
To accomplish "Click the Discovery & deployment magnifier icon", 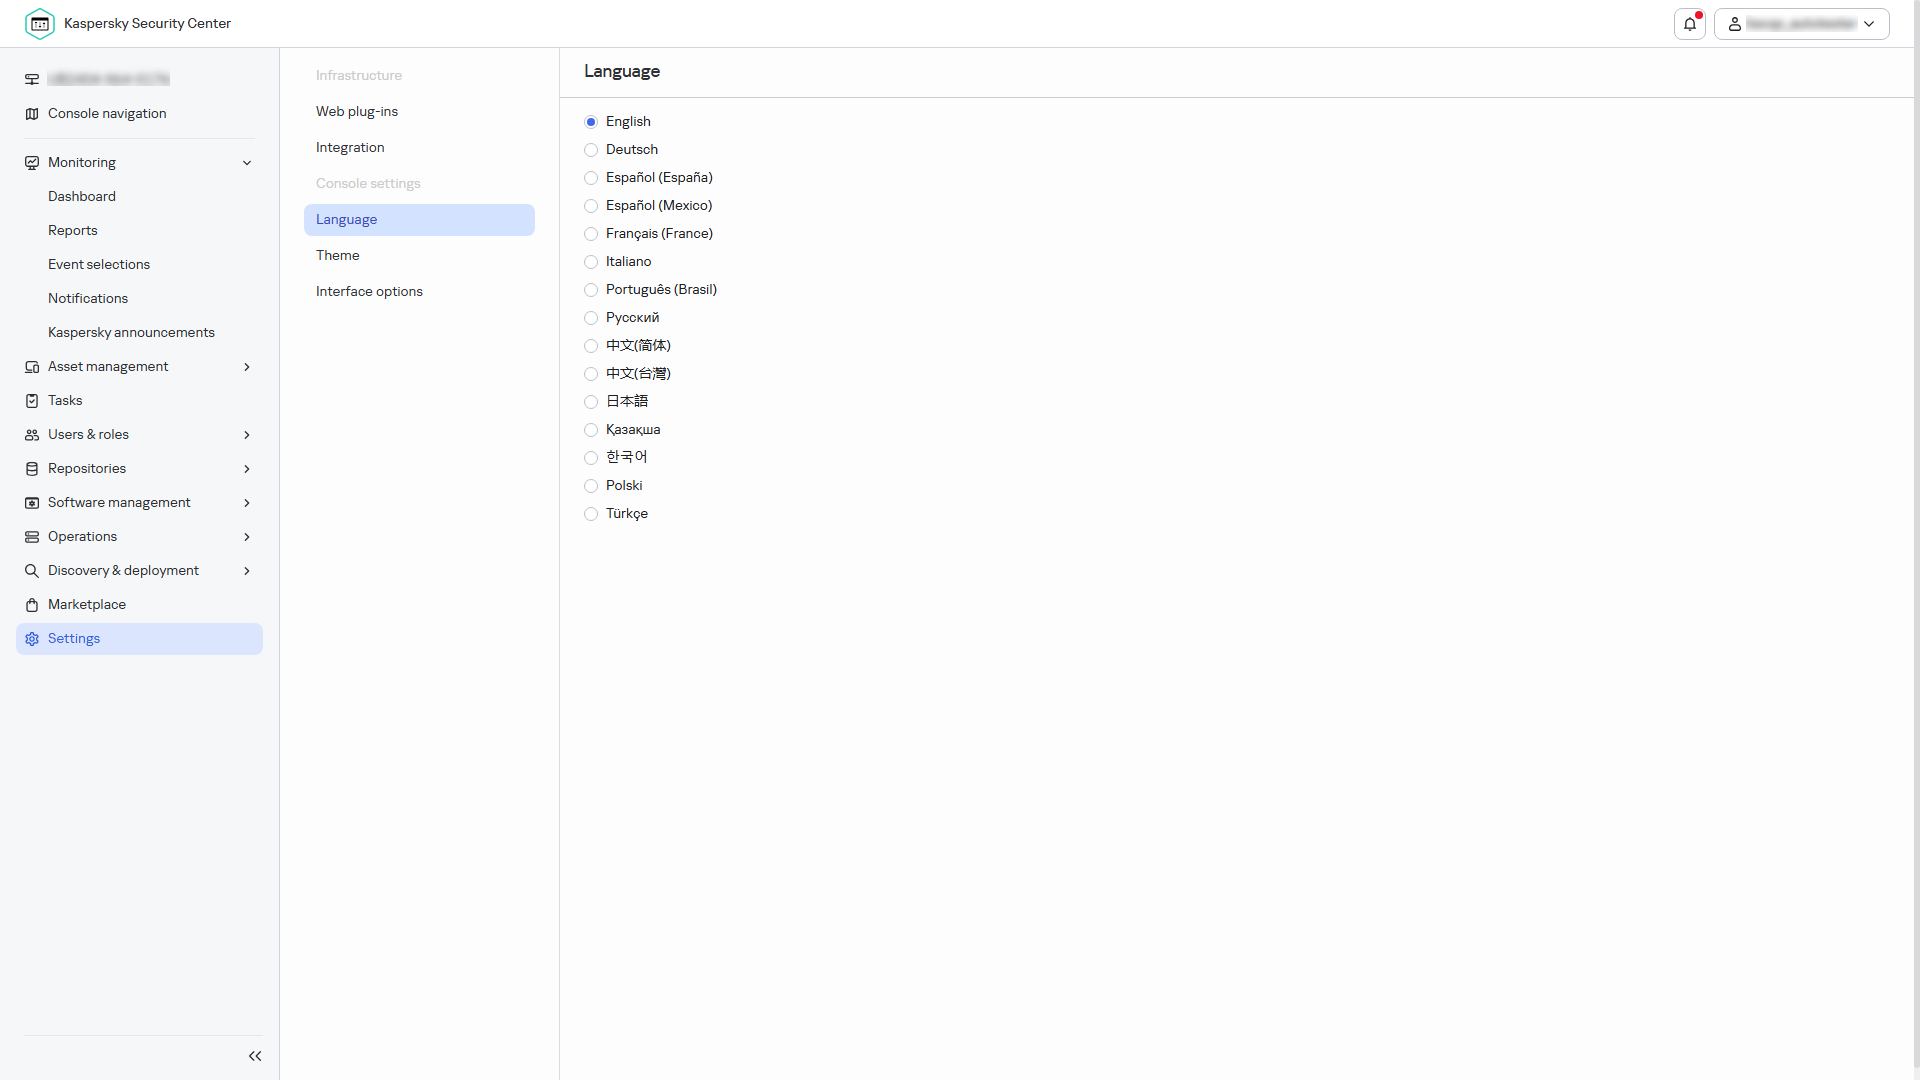I will [x=32, y=571].
